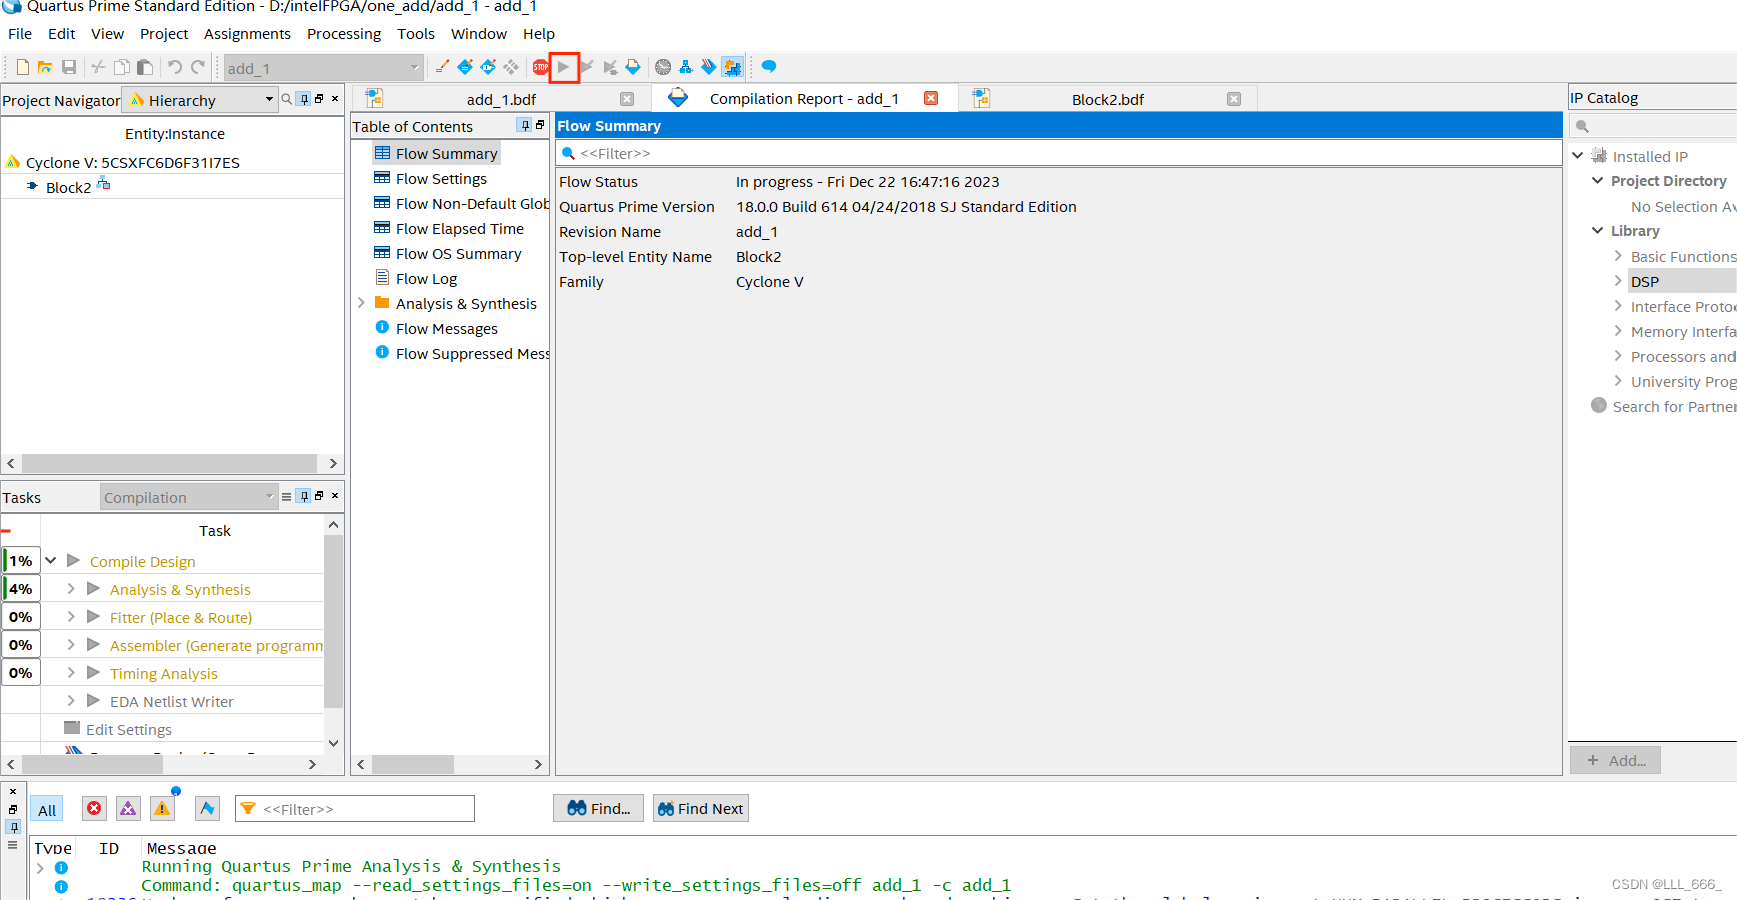Open the Assignment Editor toolbar icon
Image resolution: width=1737 pixels, height=900 pixels.
point(465,67)
